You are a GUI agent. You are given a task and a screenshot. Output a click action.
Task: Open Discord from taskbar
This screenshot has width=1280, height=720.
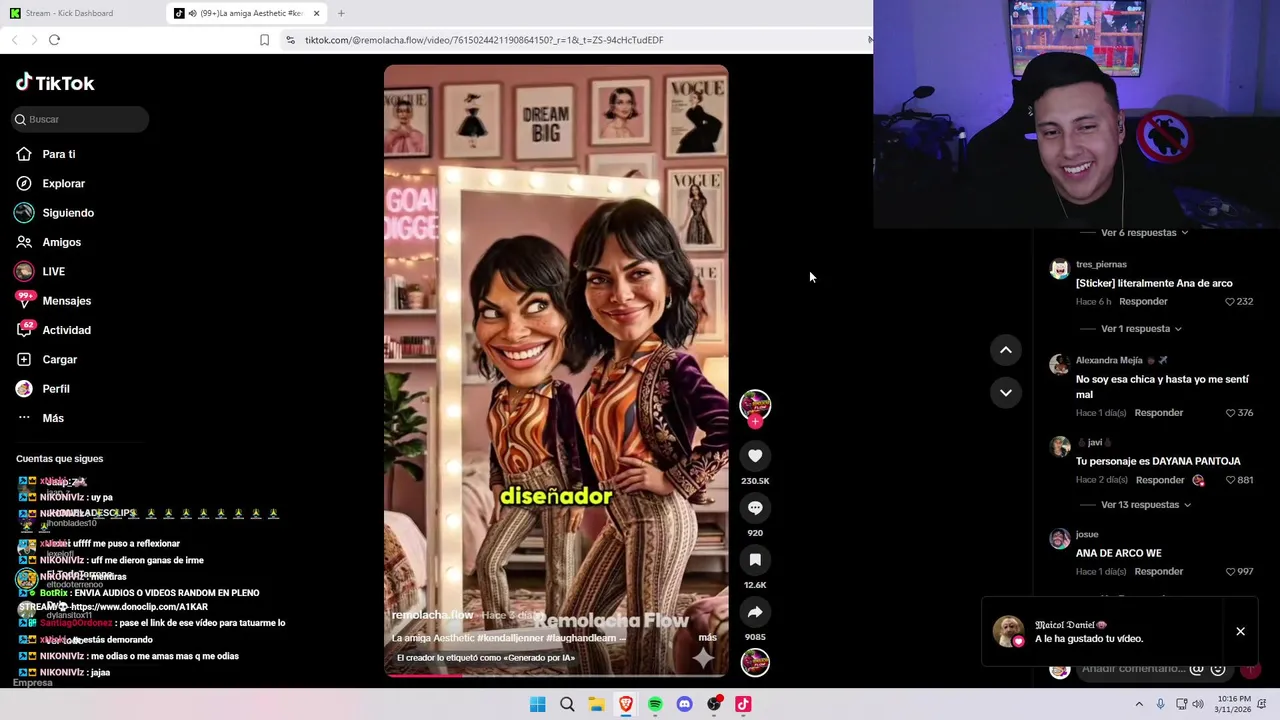click(684, 704)
